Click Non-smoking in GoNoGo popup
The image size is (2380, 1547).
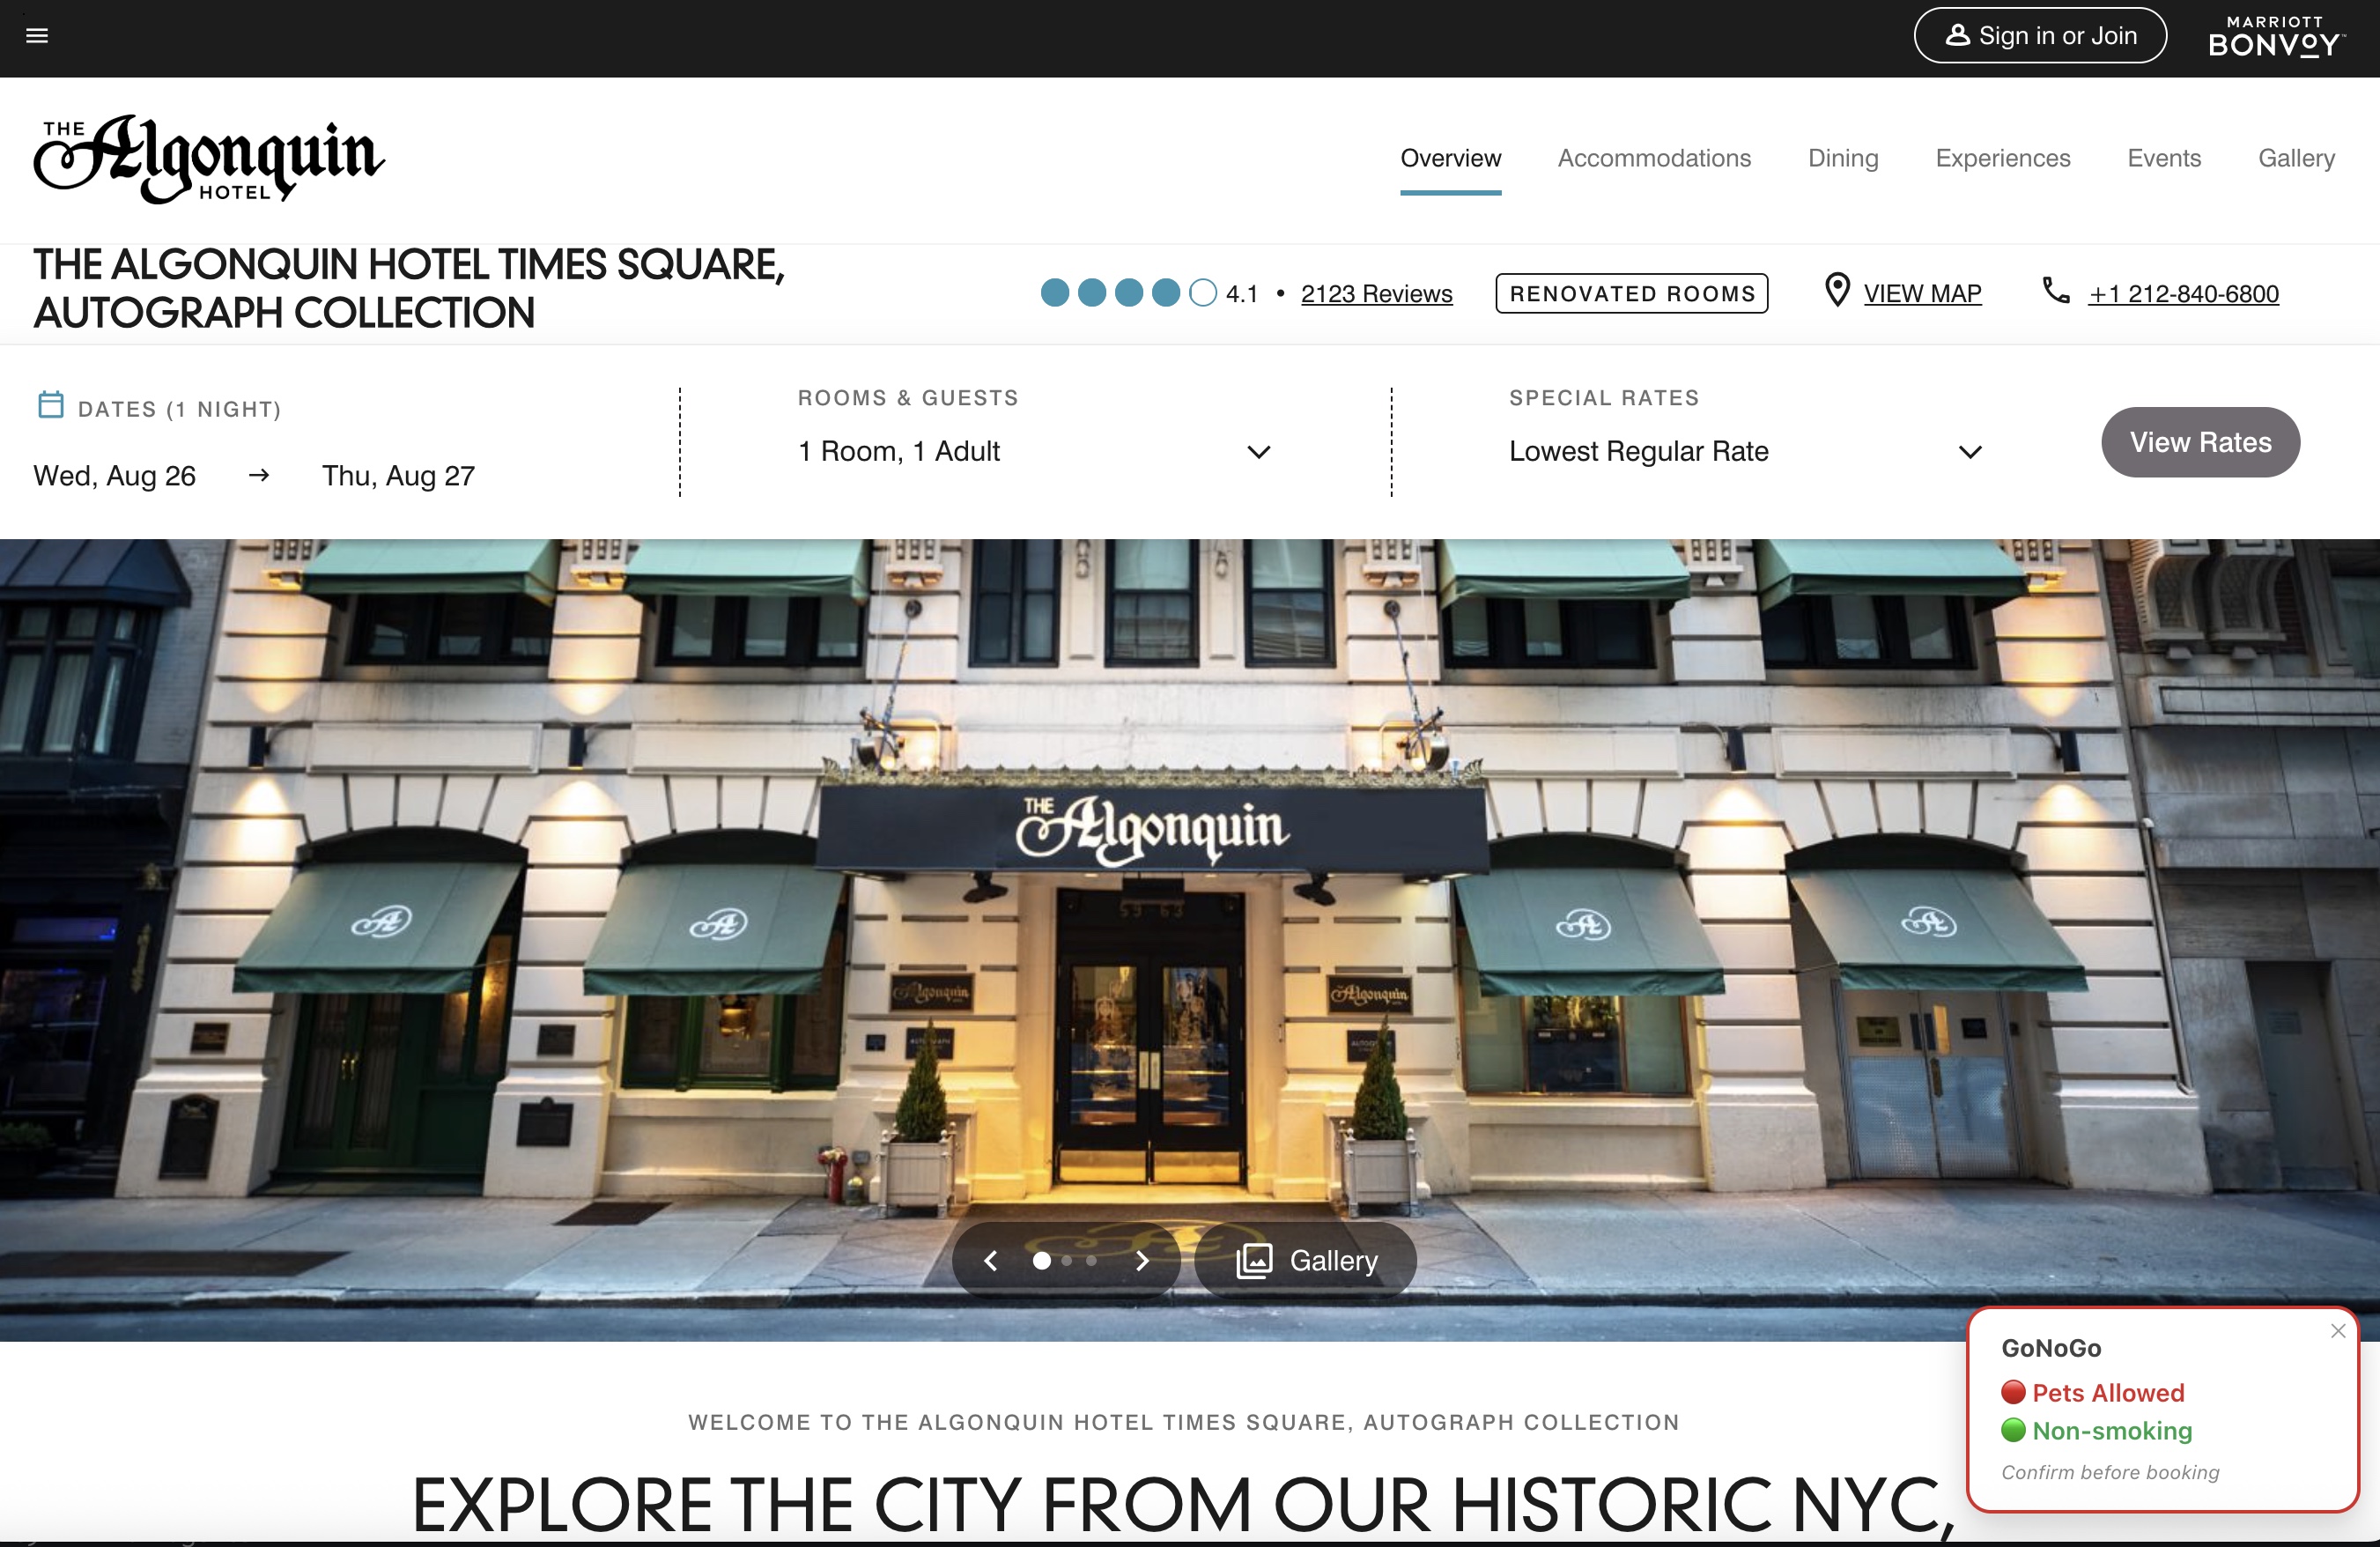2112,1431
